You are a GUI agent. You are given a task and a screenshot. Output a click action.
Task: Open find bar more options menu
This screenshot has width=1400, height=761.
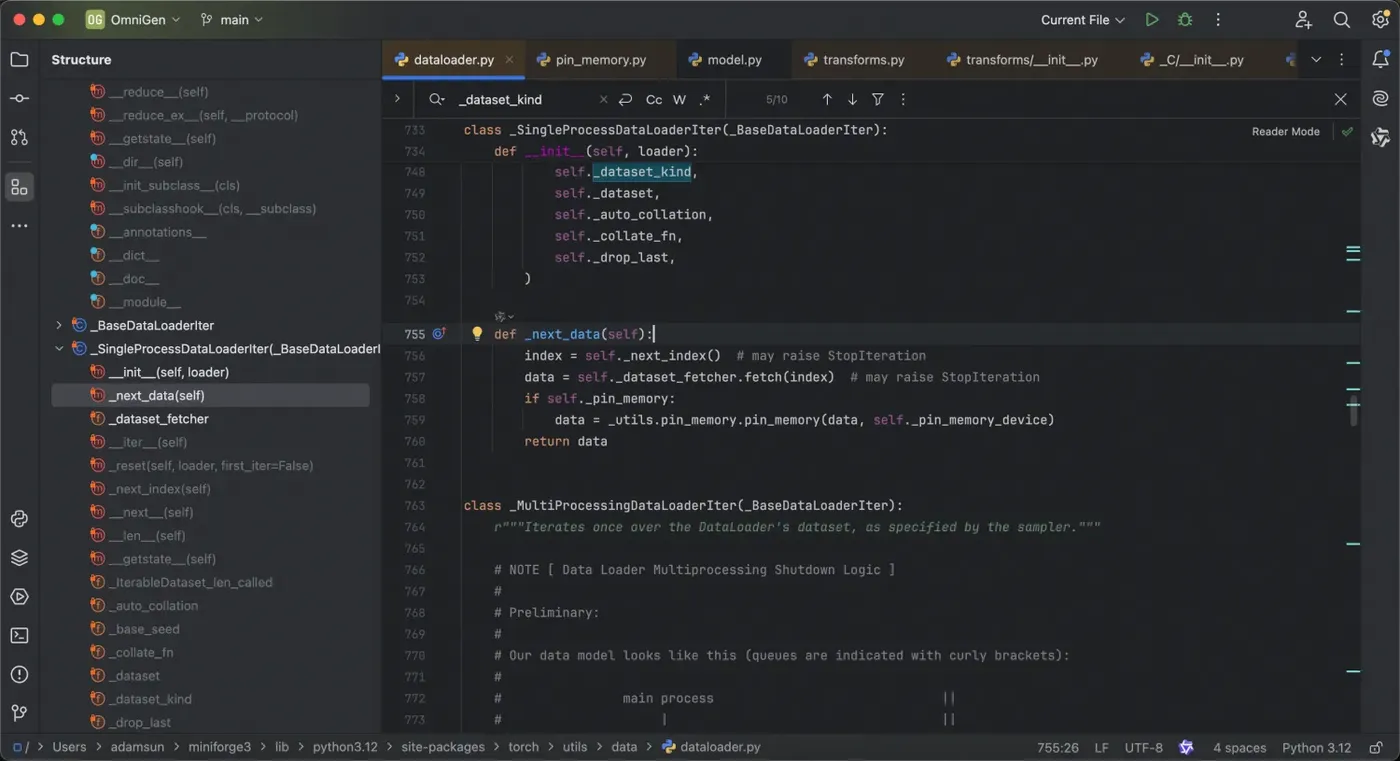click(x=903, y=100)
